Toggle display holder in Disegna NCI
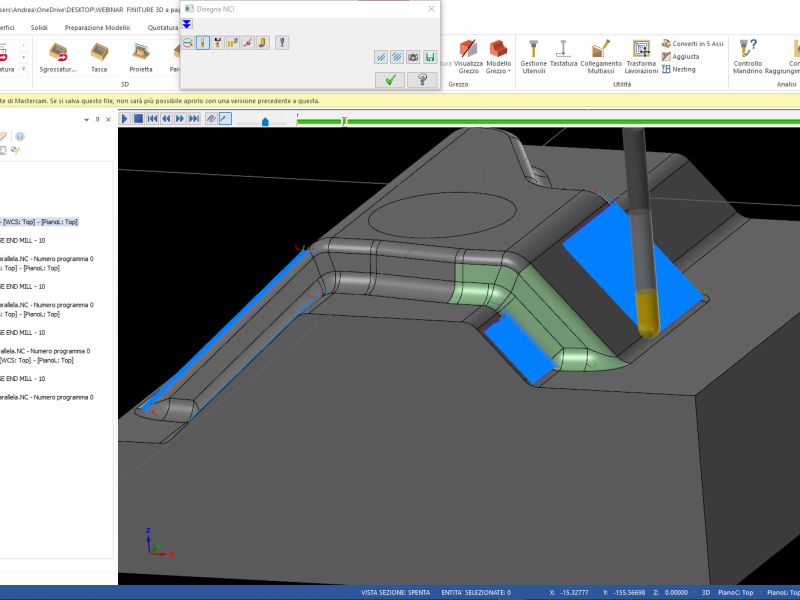 tap(217, 43)
